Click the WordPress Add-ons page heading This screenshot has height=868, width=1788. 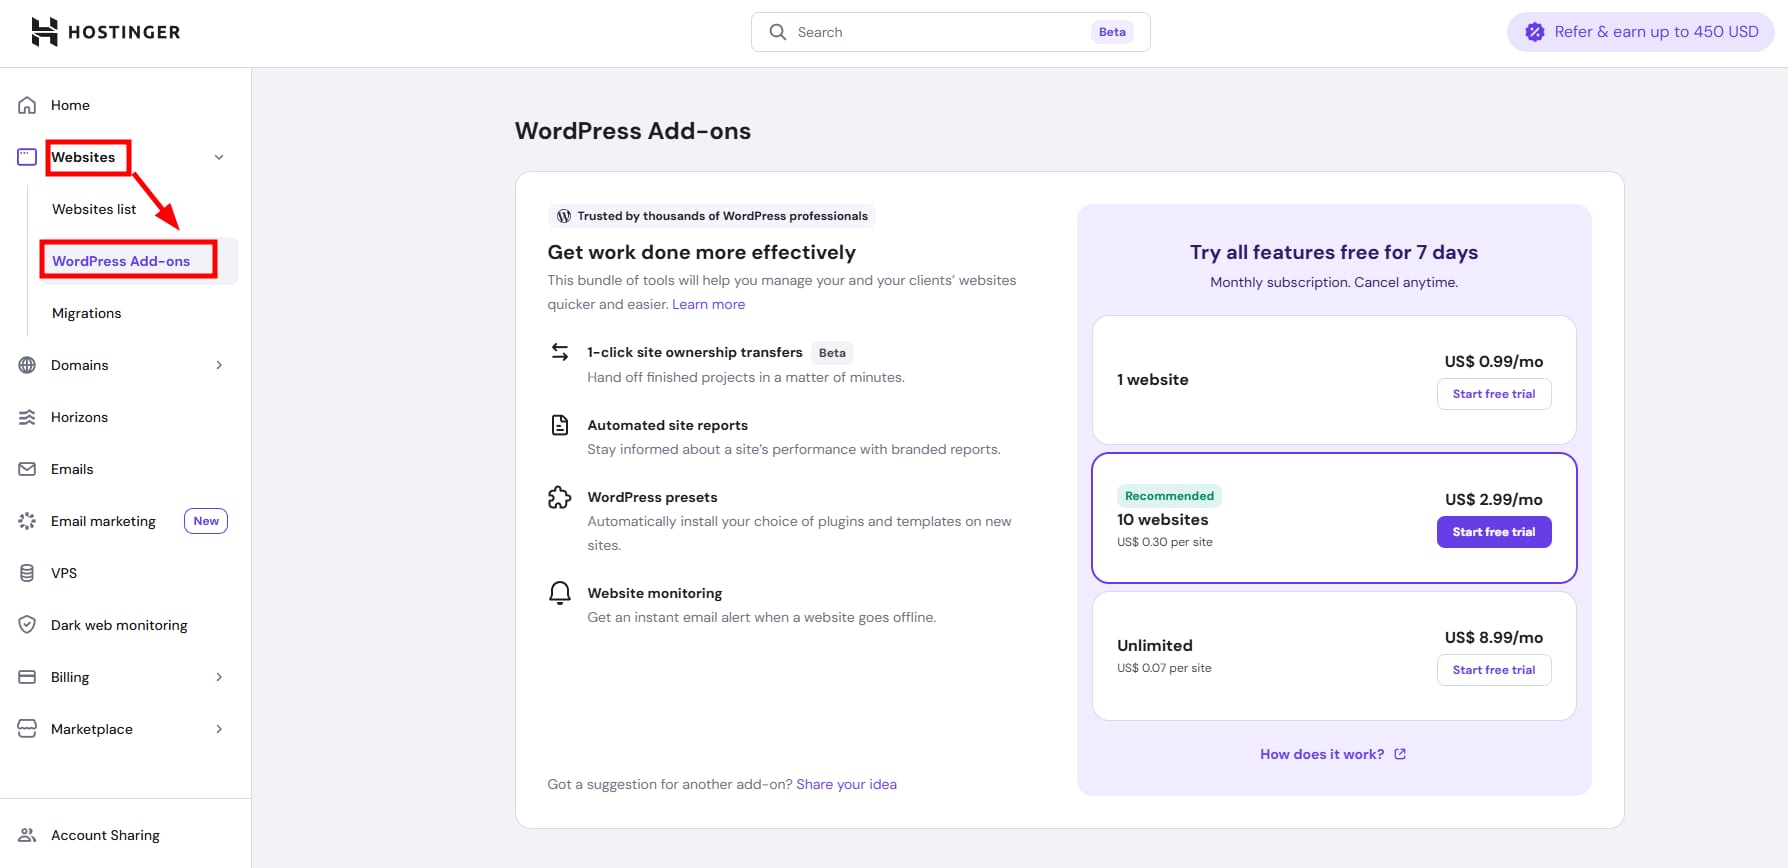(x=633, y=131)
